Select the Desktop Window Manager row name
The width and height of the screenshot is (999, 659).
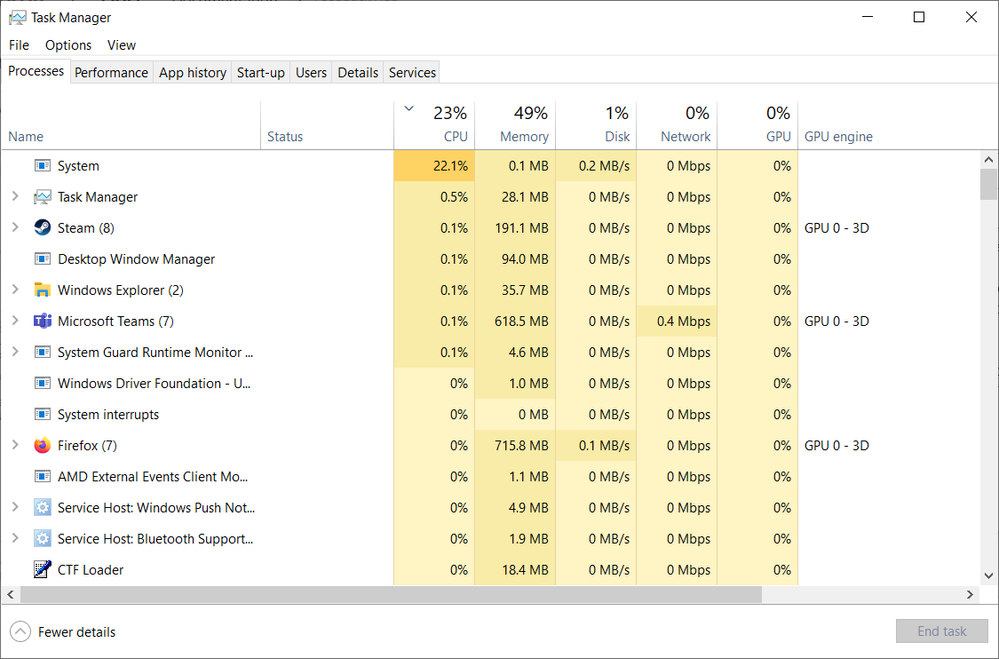[136, 259]
